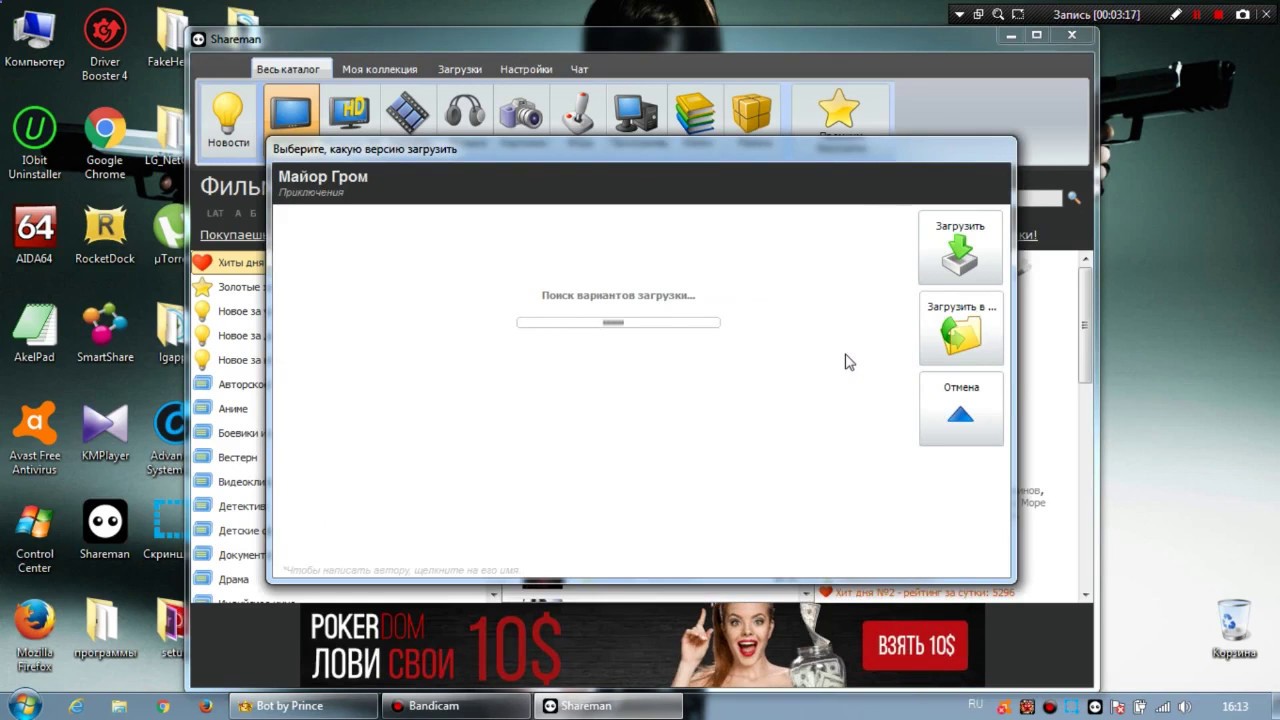Select the Золотые sidebar item
Viewport: 1280px width, 720px height.
229,287
